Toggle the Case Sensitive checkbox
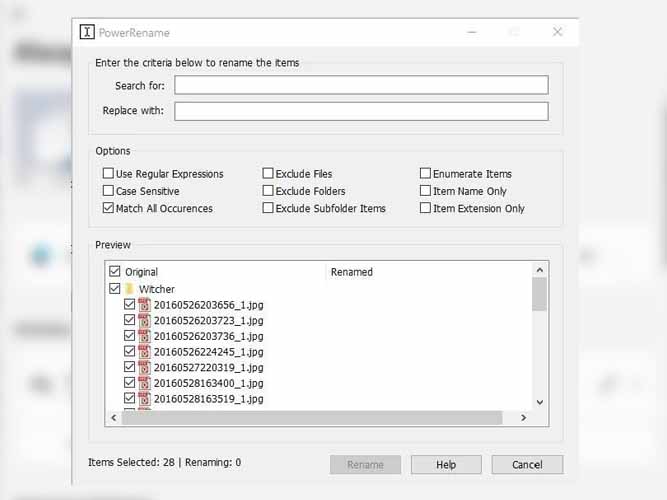The width and height of the screenshot is (667, 500). tap(108, 191)
